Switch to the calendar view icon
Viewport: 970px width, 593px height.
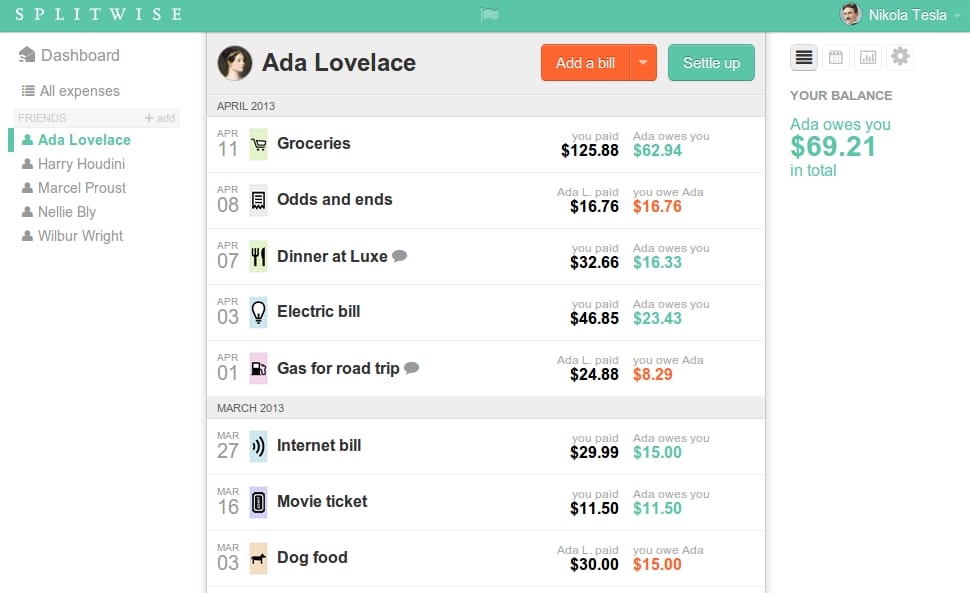(836, 58)
